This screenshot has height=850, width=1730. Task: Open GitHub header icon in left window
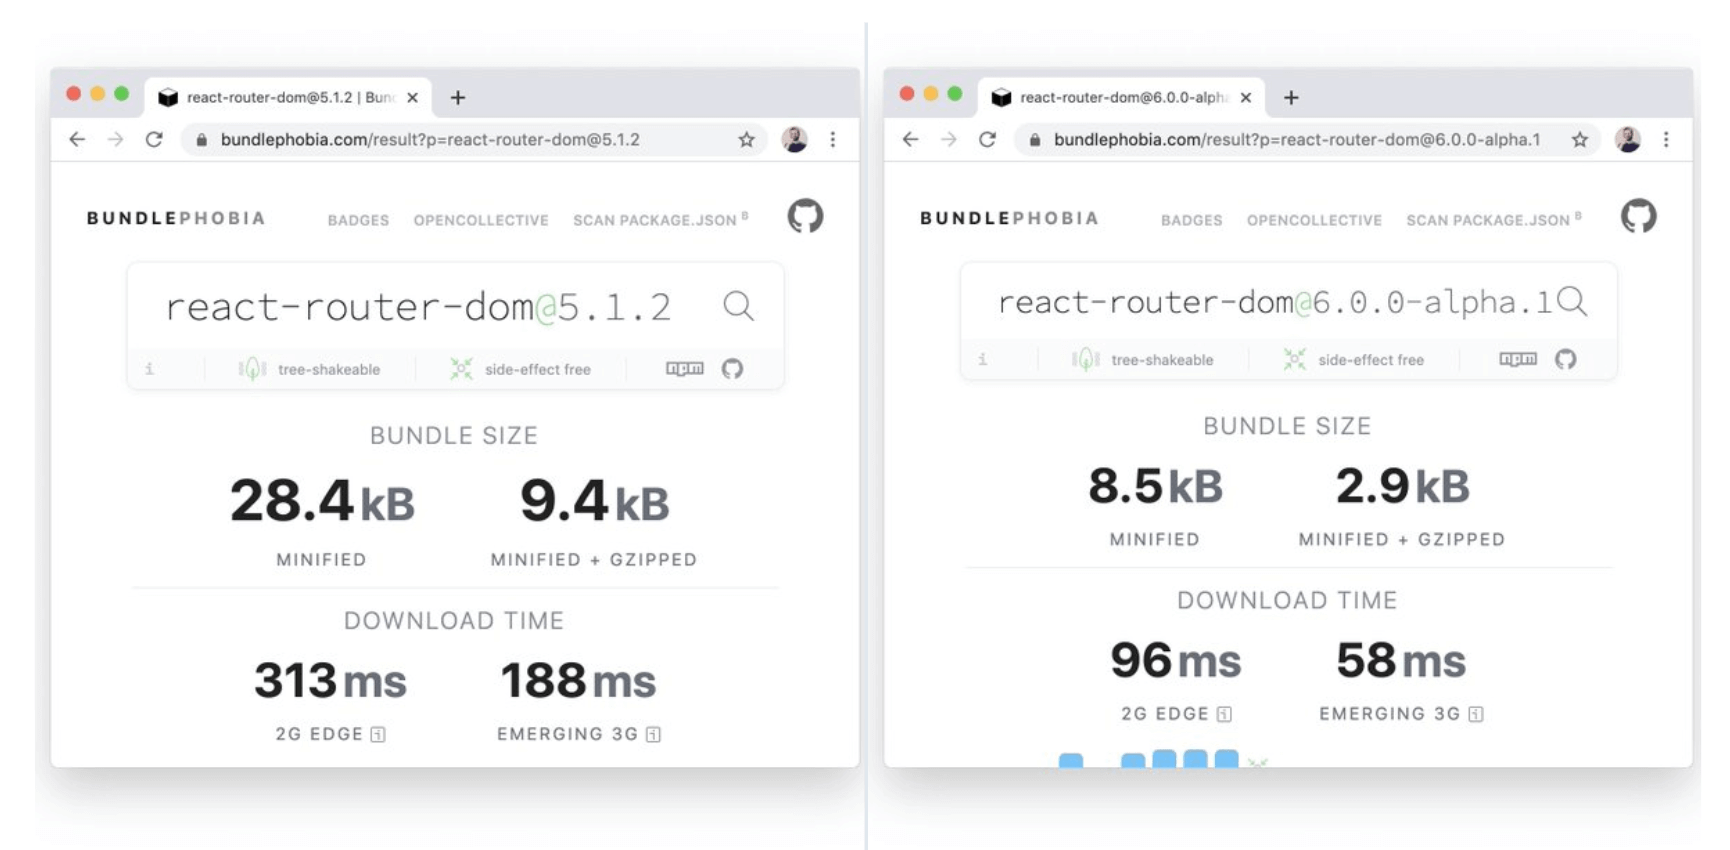805,216
